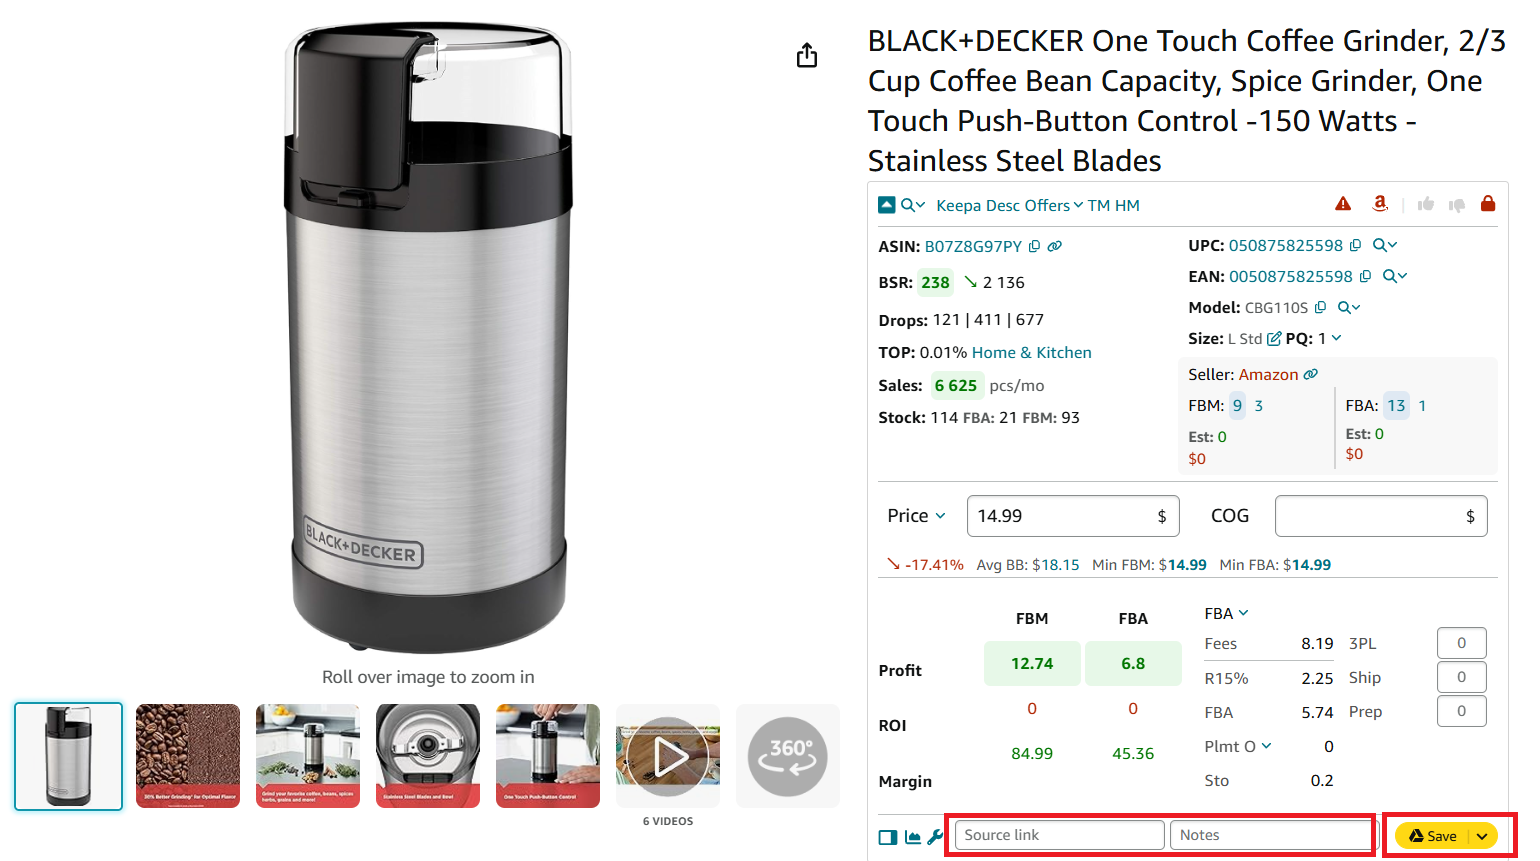Give a thumbs down rating
This screenshot has width=1540, height=861.
[x=1457, y=204]
